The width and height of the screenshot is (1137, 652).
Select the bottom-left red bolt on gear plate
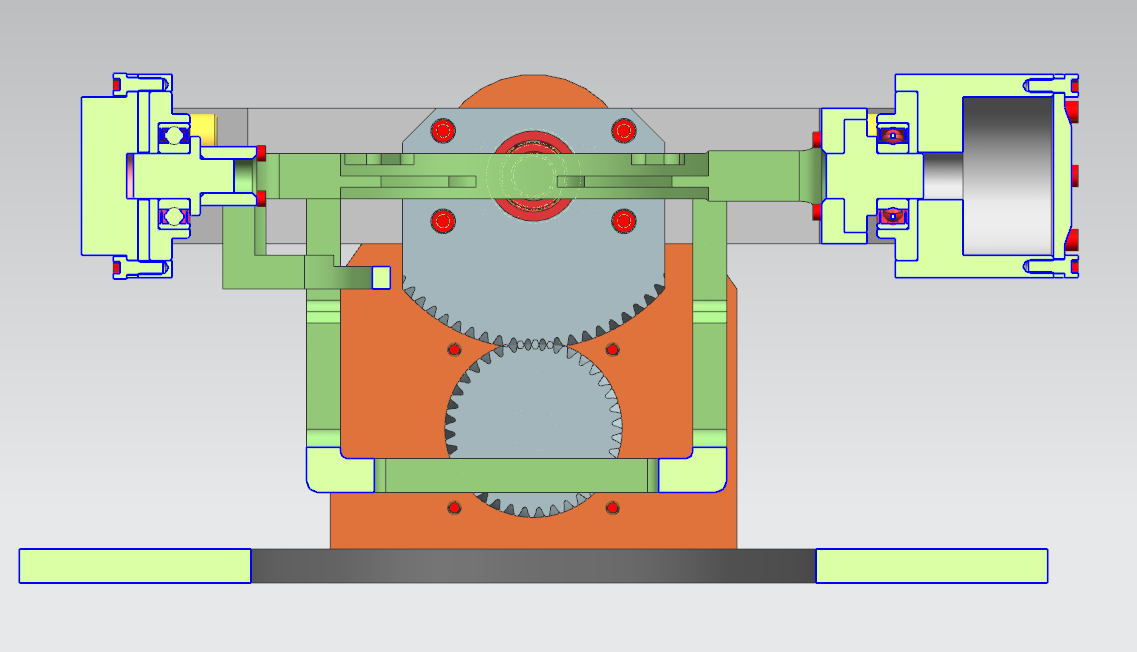pos(442,220)
